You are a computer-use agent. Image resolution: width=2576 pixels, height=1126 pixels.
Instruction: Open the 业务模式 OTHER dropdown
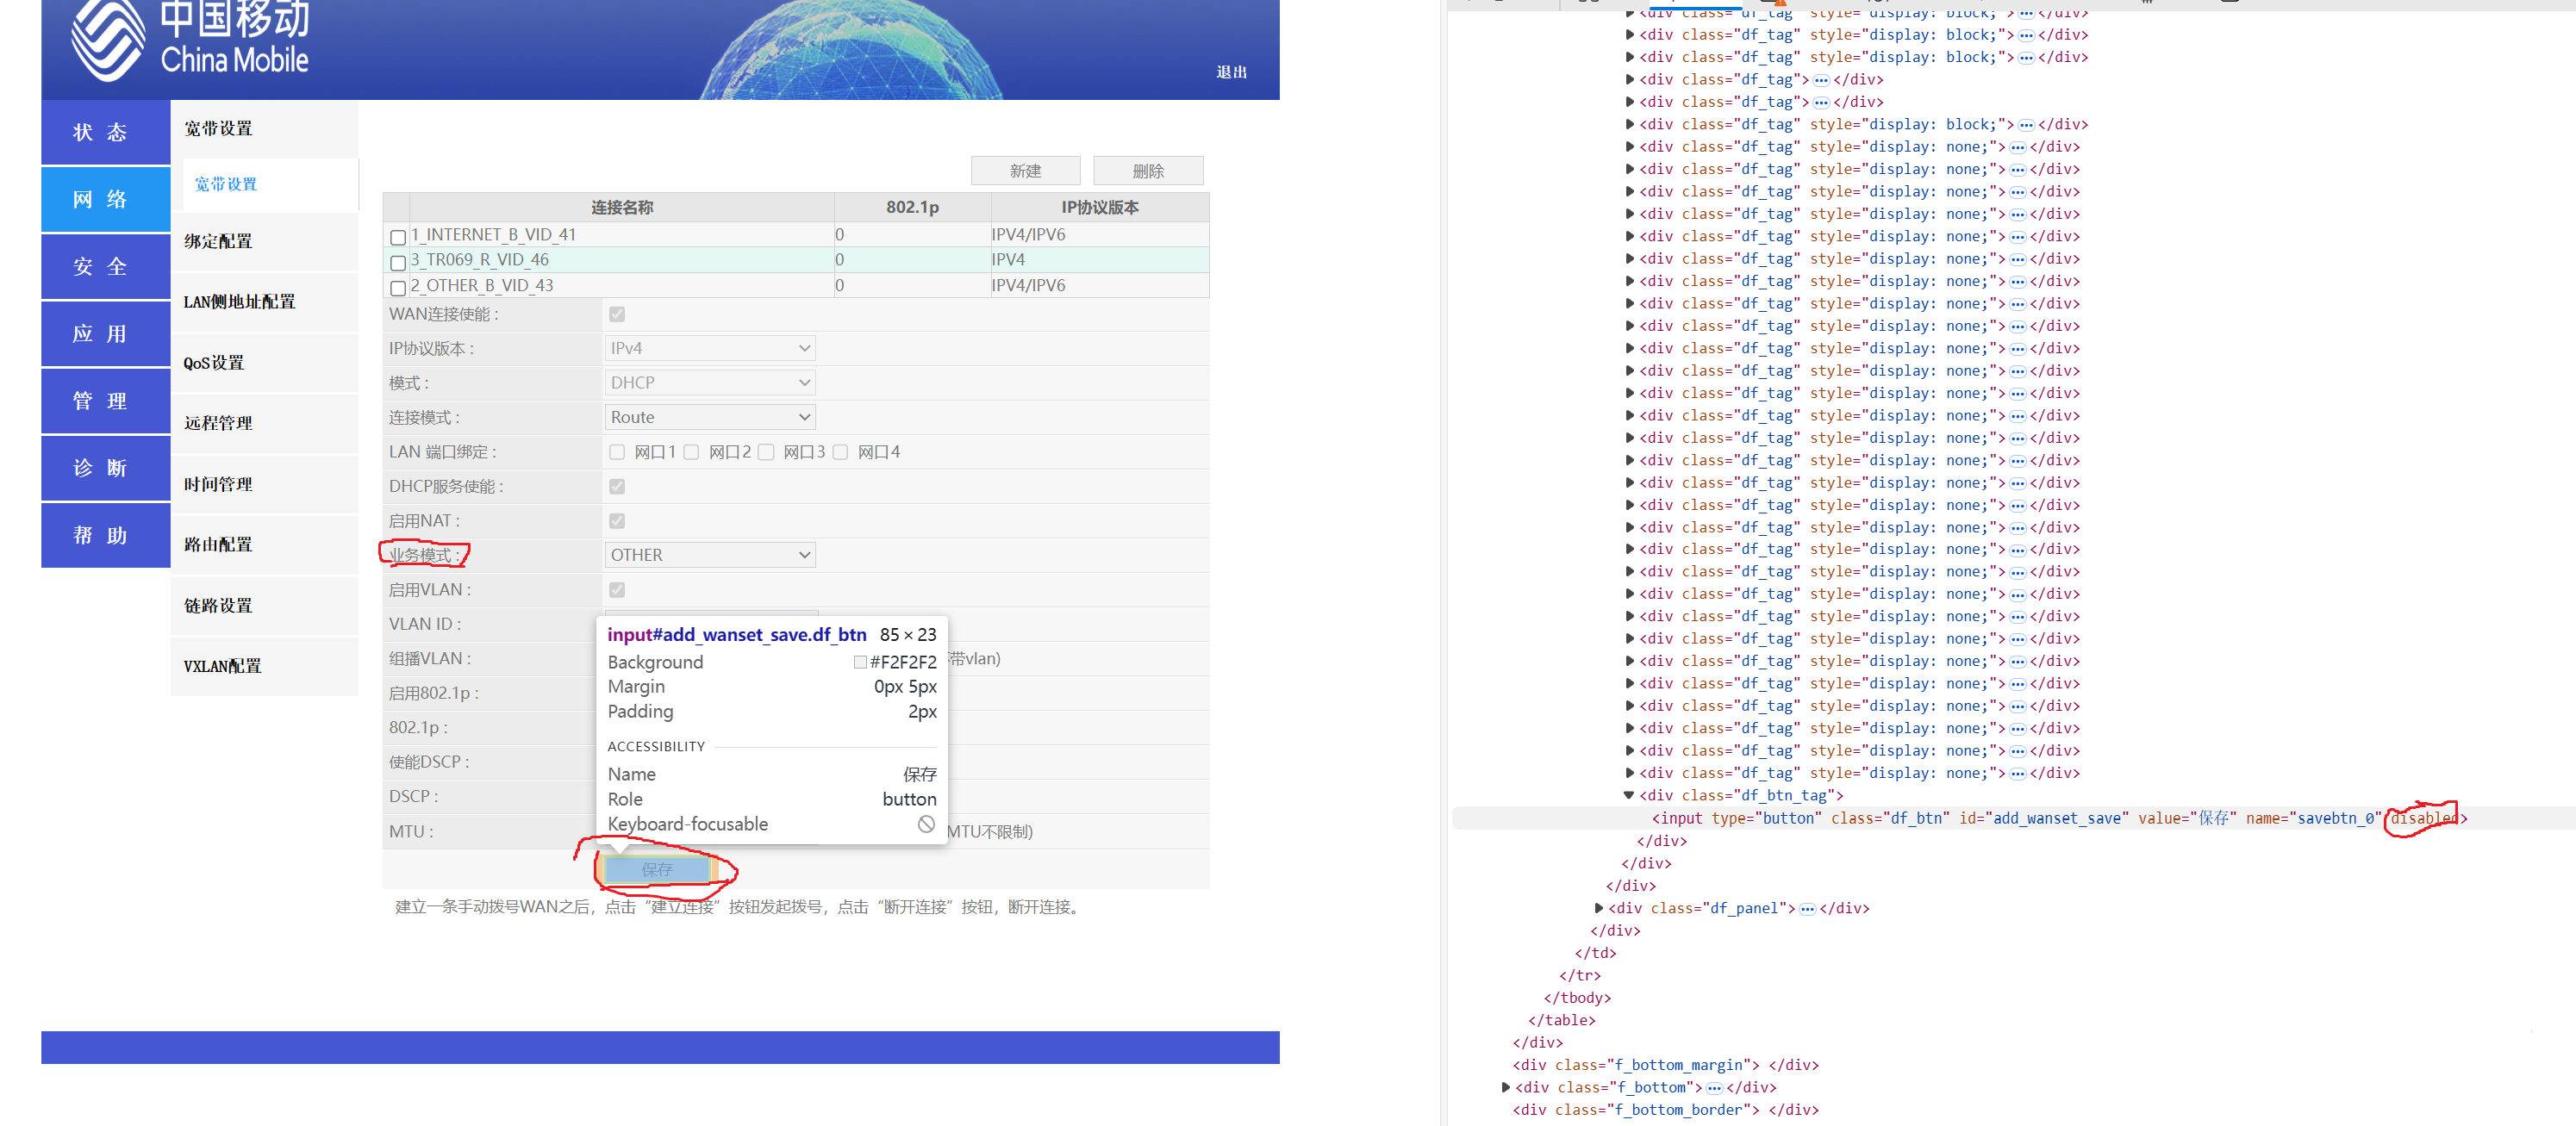pos(710,555)
